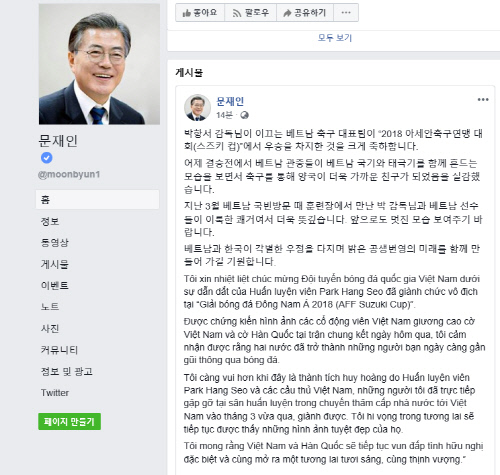Click the blue verified badge icon
Screen dimensions: 500x475
(47, 158)
